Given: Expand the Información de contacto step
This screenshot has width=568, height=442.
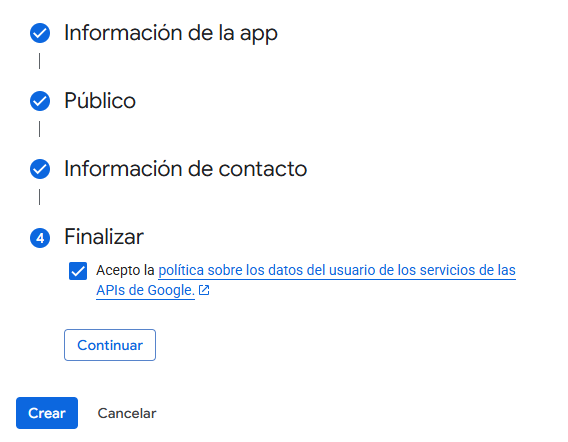Looking at the screenshot, I should pyautogui.click(x=185, y=169).
